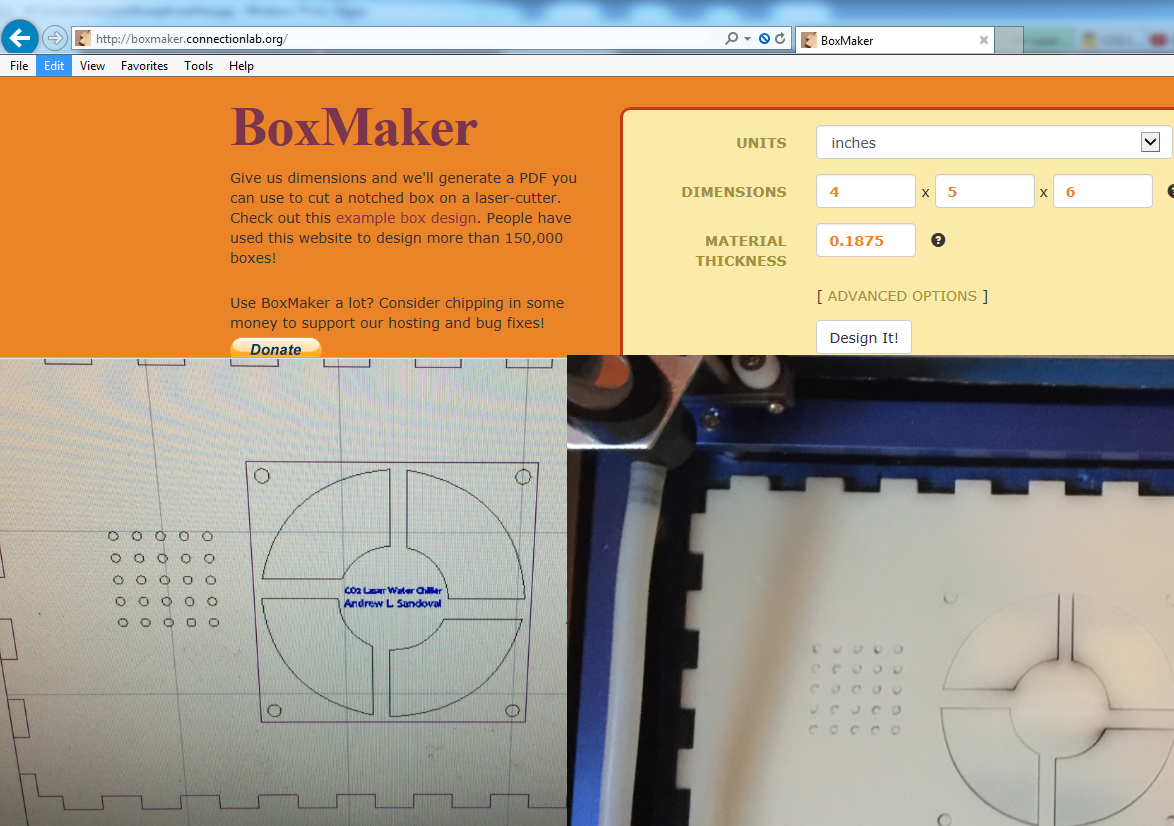This screenshot has height=826, width=1174.
Task: Open the new tab button beside BoxMaker tab
Action: (1009, 40)
